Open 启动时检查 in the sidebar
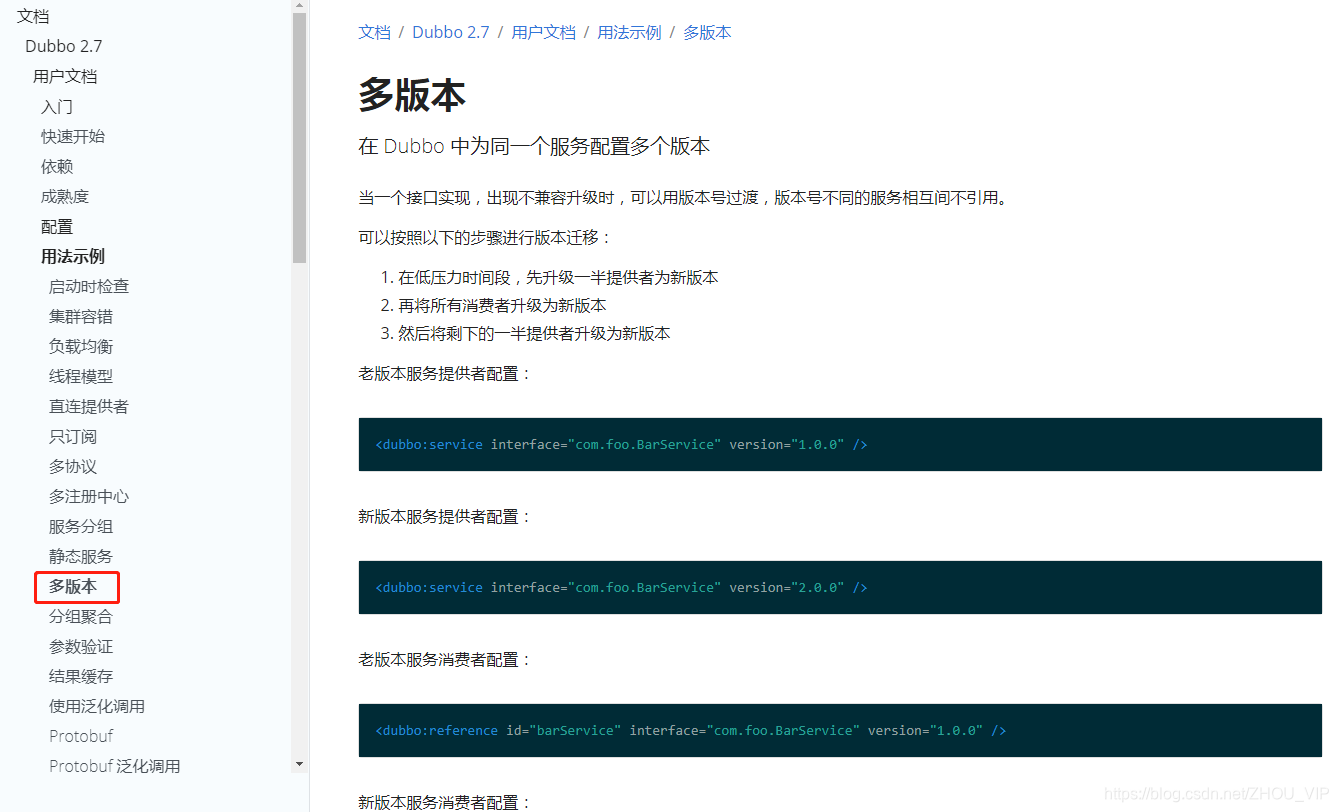This screenshot has width=1338, height=812. [89, 287]
